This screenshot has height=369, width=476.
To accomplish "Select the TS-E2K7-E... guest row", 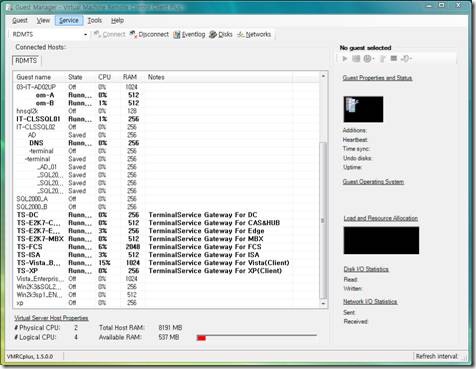I will coord(166,231).
